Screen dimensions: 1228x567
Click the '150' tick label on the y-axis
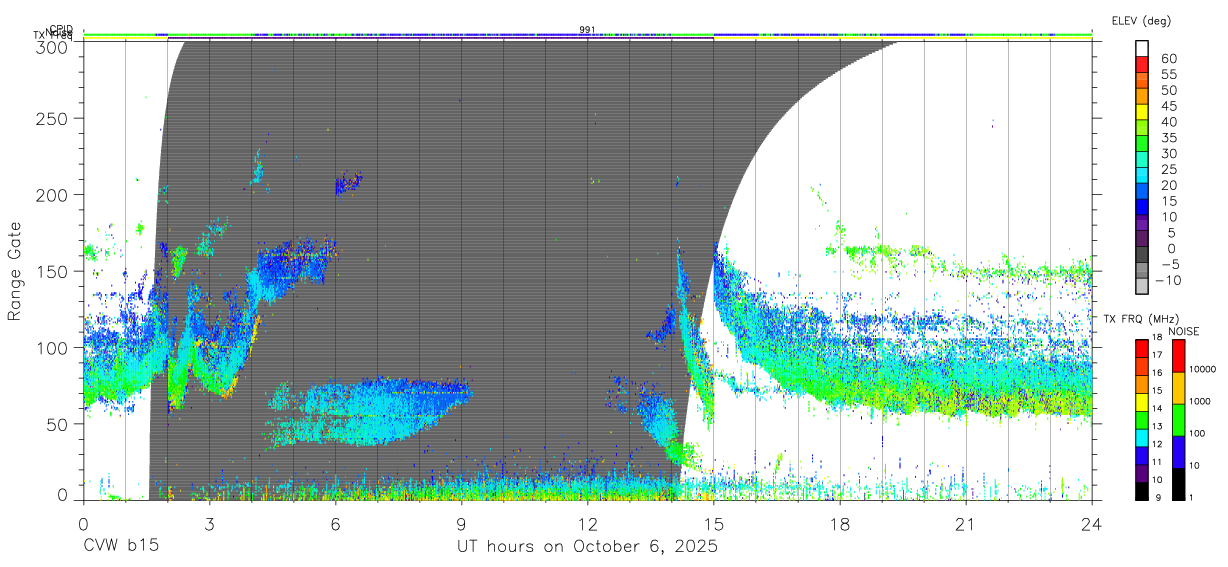(54, 271)
